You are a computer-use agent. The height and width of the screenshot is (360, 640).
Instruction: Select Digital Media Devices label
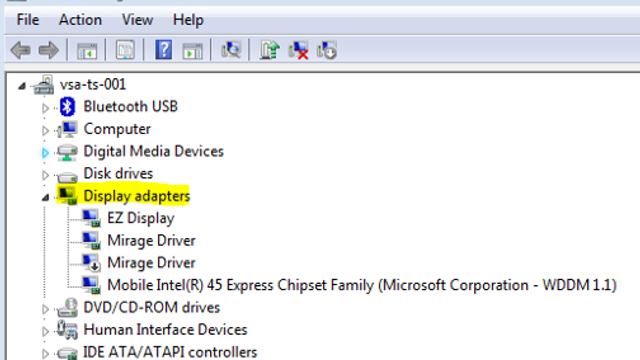153,151
